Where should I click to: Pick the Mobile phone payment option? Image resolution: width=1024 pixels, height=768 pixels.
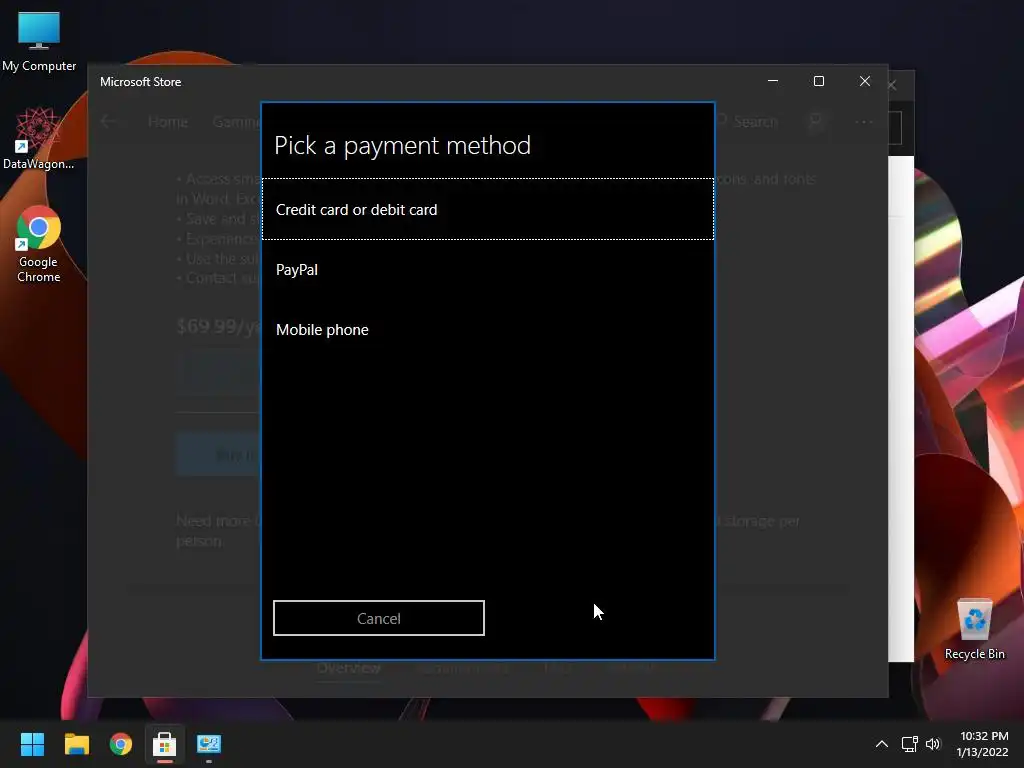488,330
